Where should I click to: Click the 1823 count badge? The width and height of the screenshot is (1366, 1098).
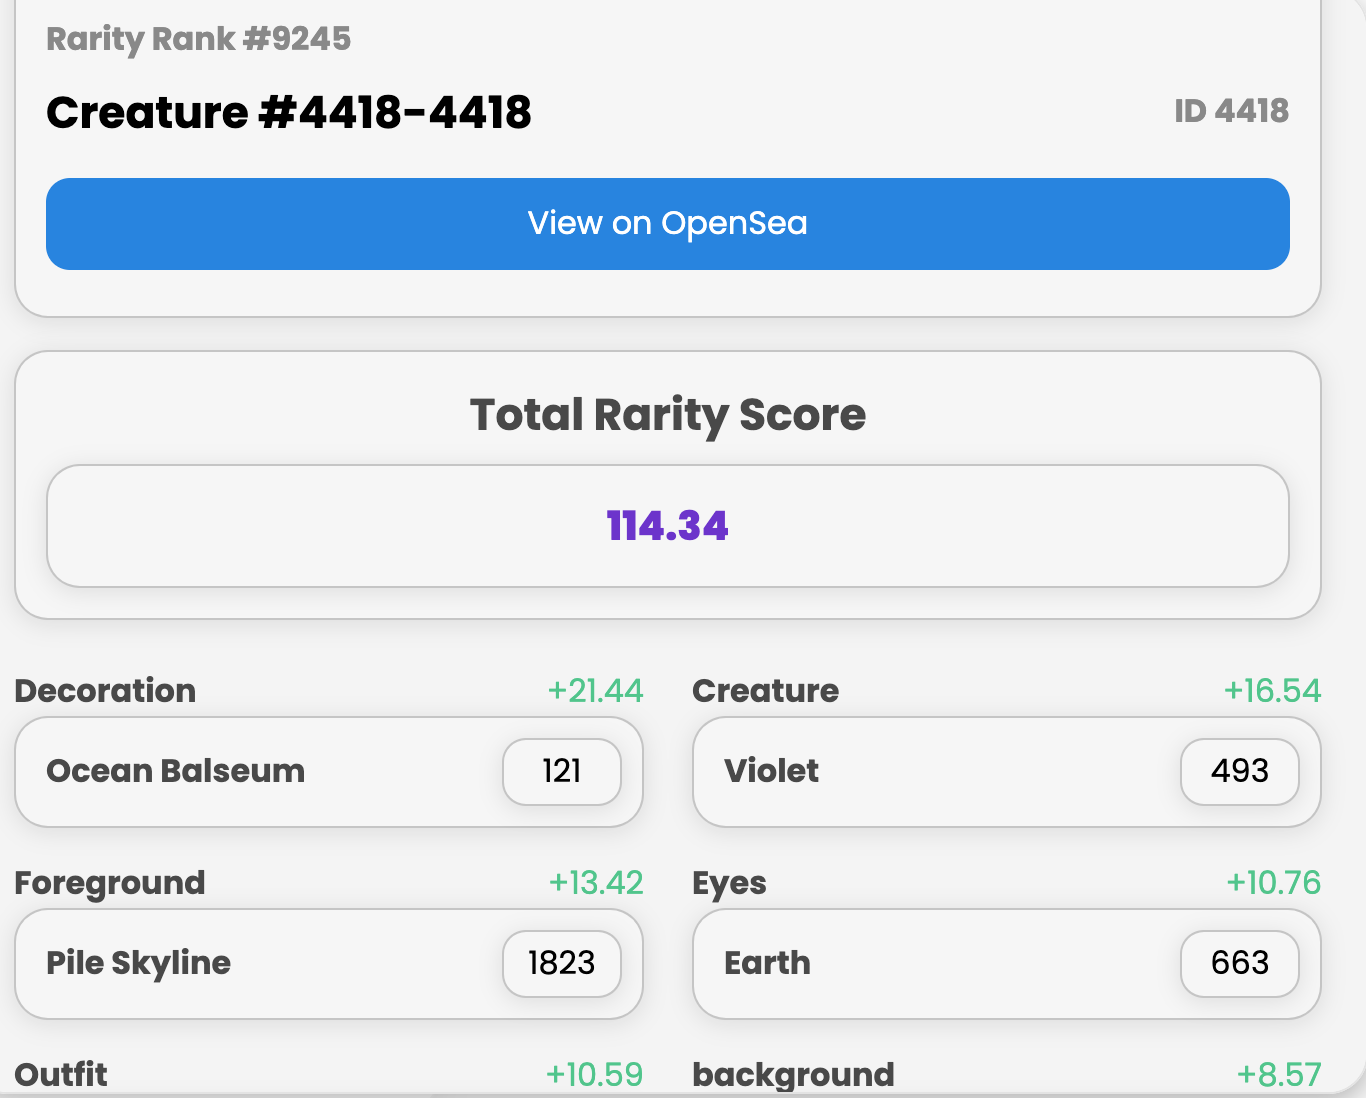[562, 963]
